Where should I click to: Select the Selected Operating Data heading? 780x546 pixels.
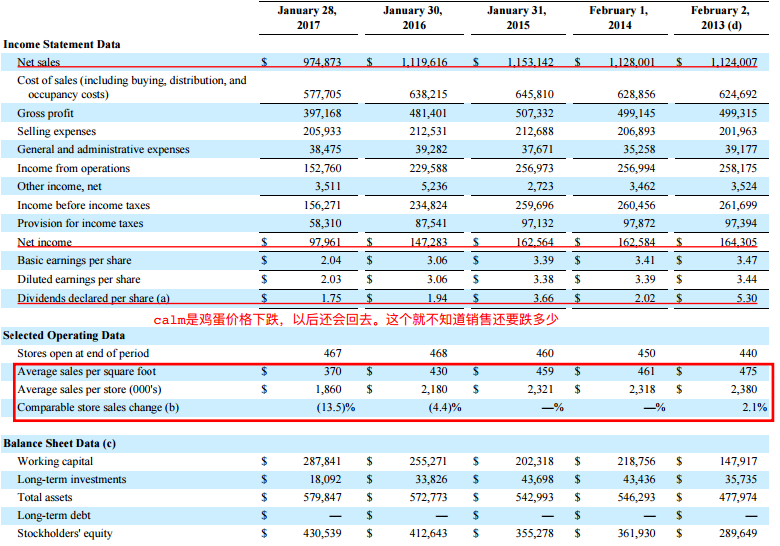(x=64, y=335)
